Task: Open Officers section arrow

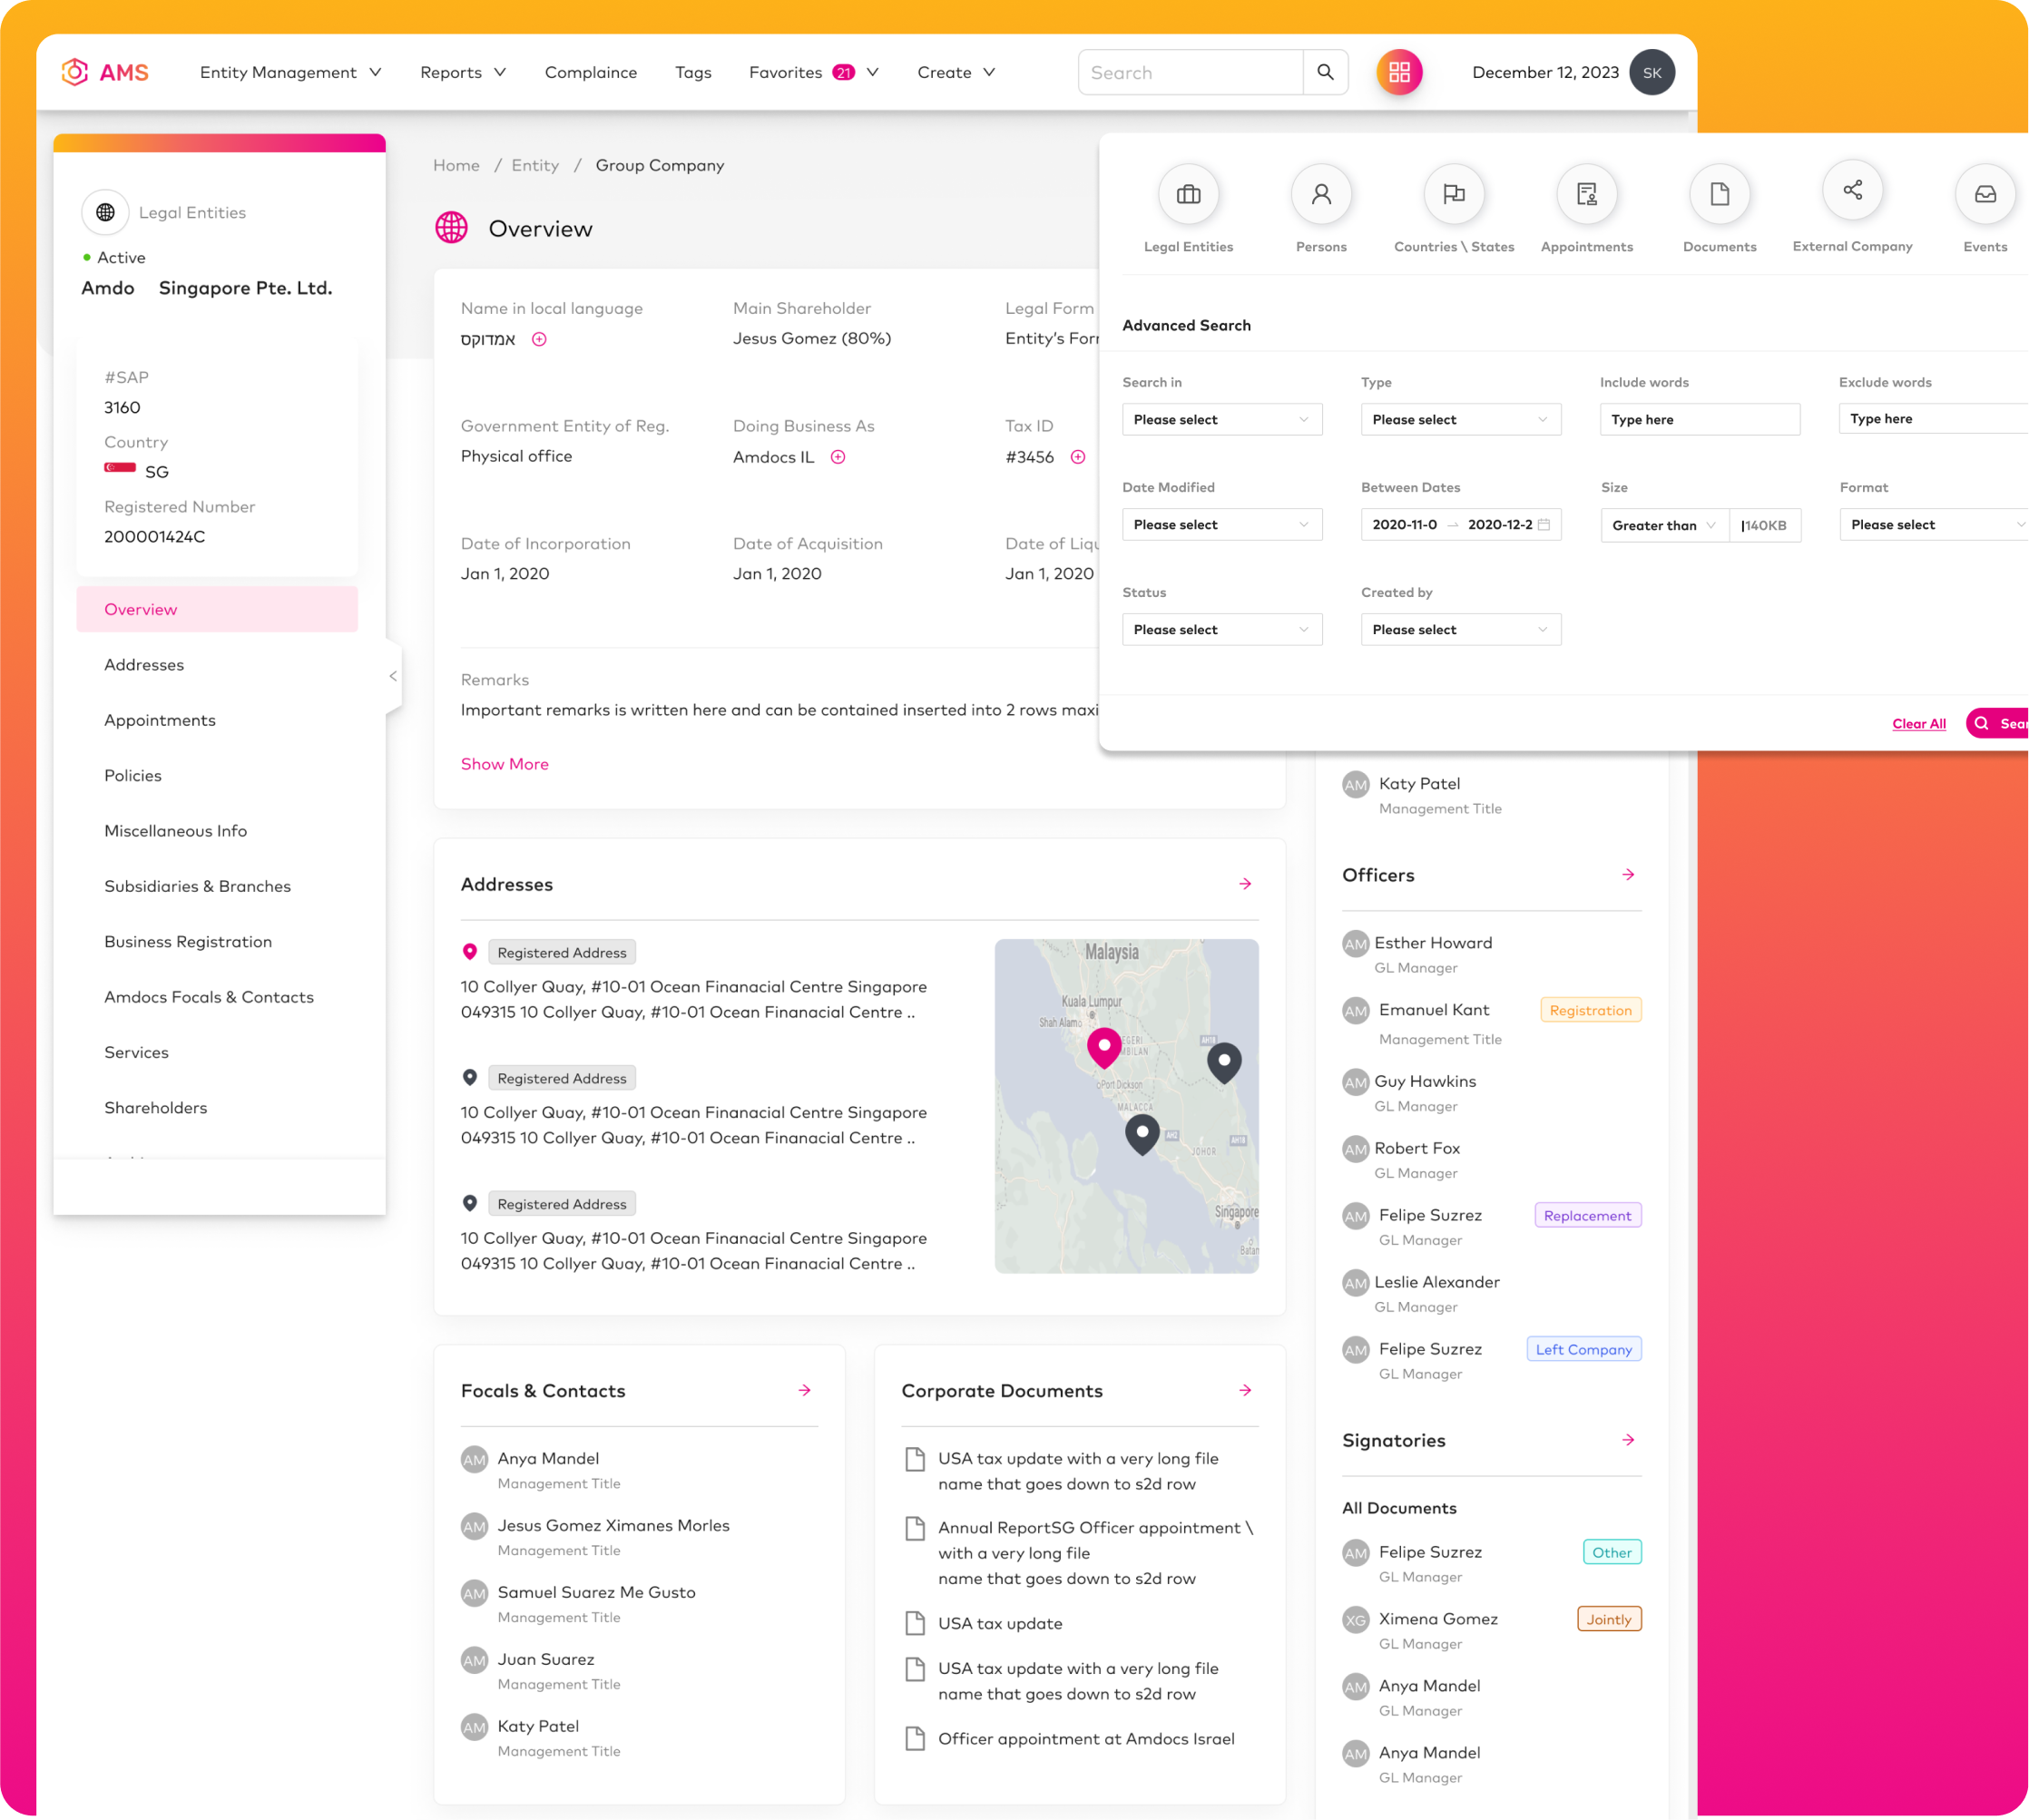Action: [x=1628, y=875]
